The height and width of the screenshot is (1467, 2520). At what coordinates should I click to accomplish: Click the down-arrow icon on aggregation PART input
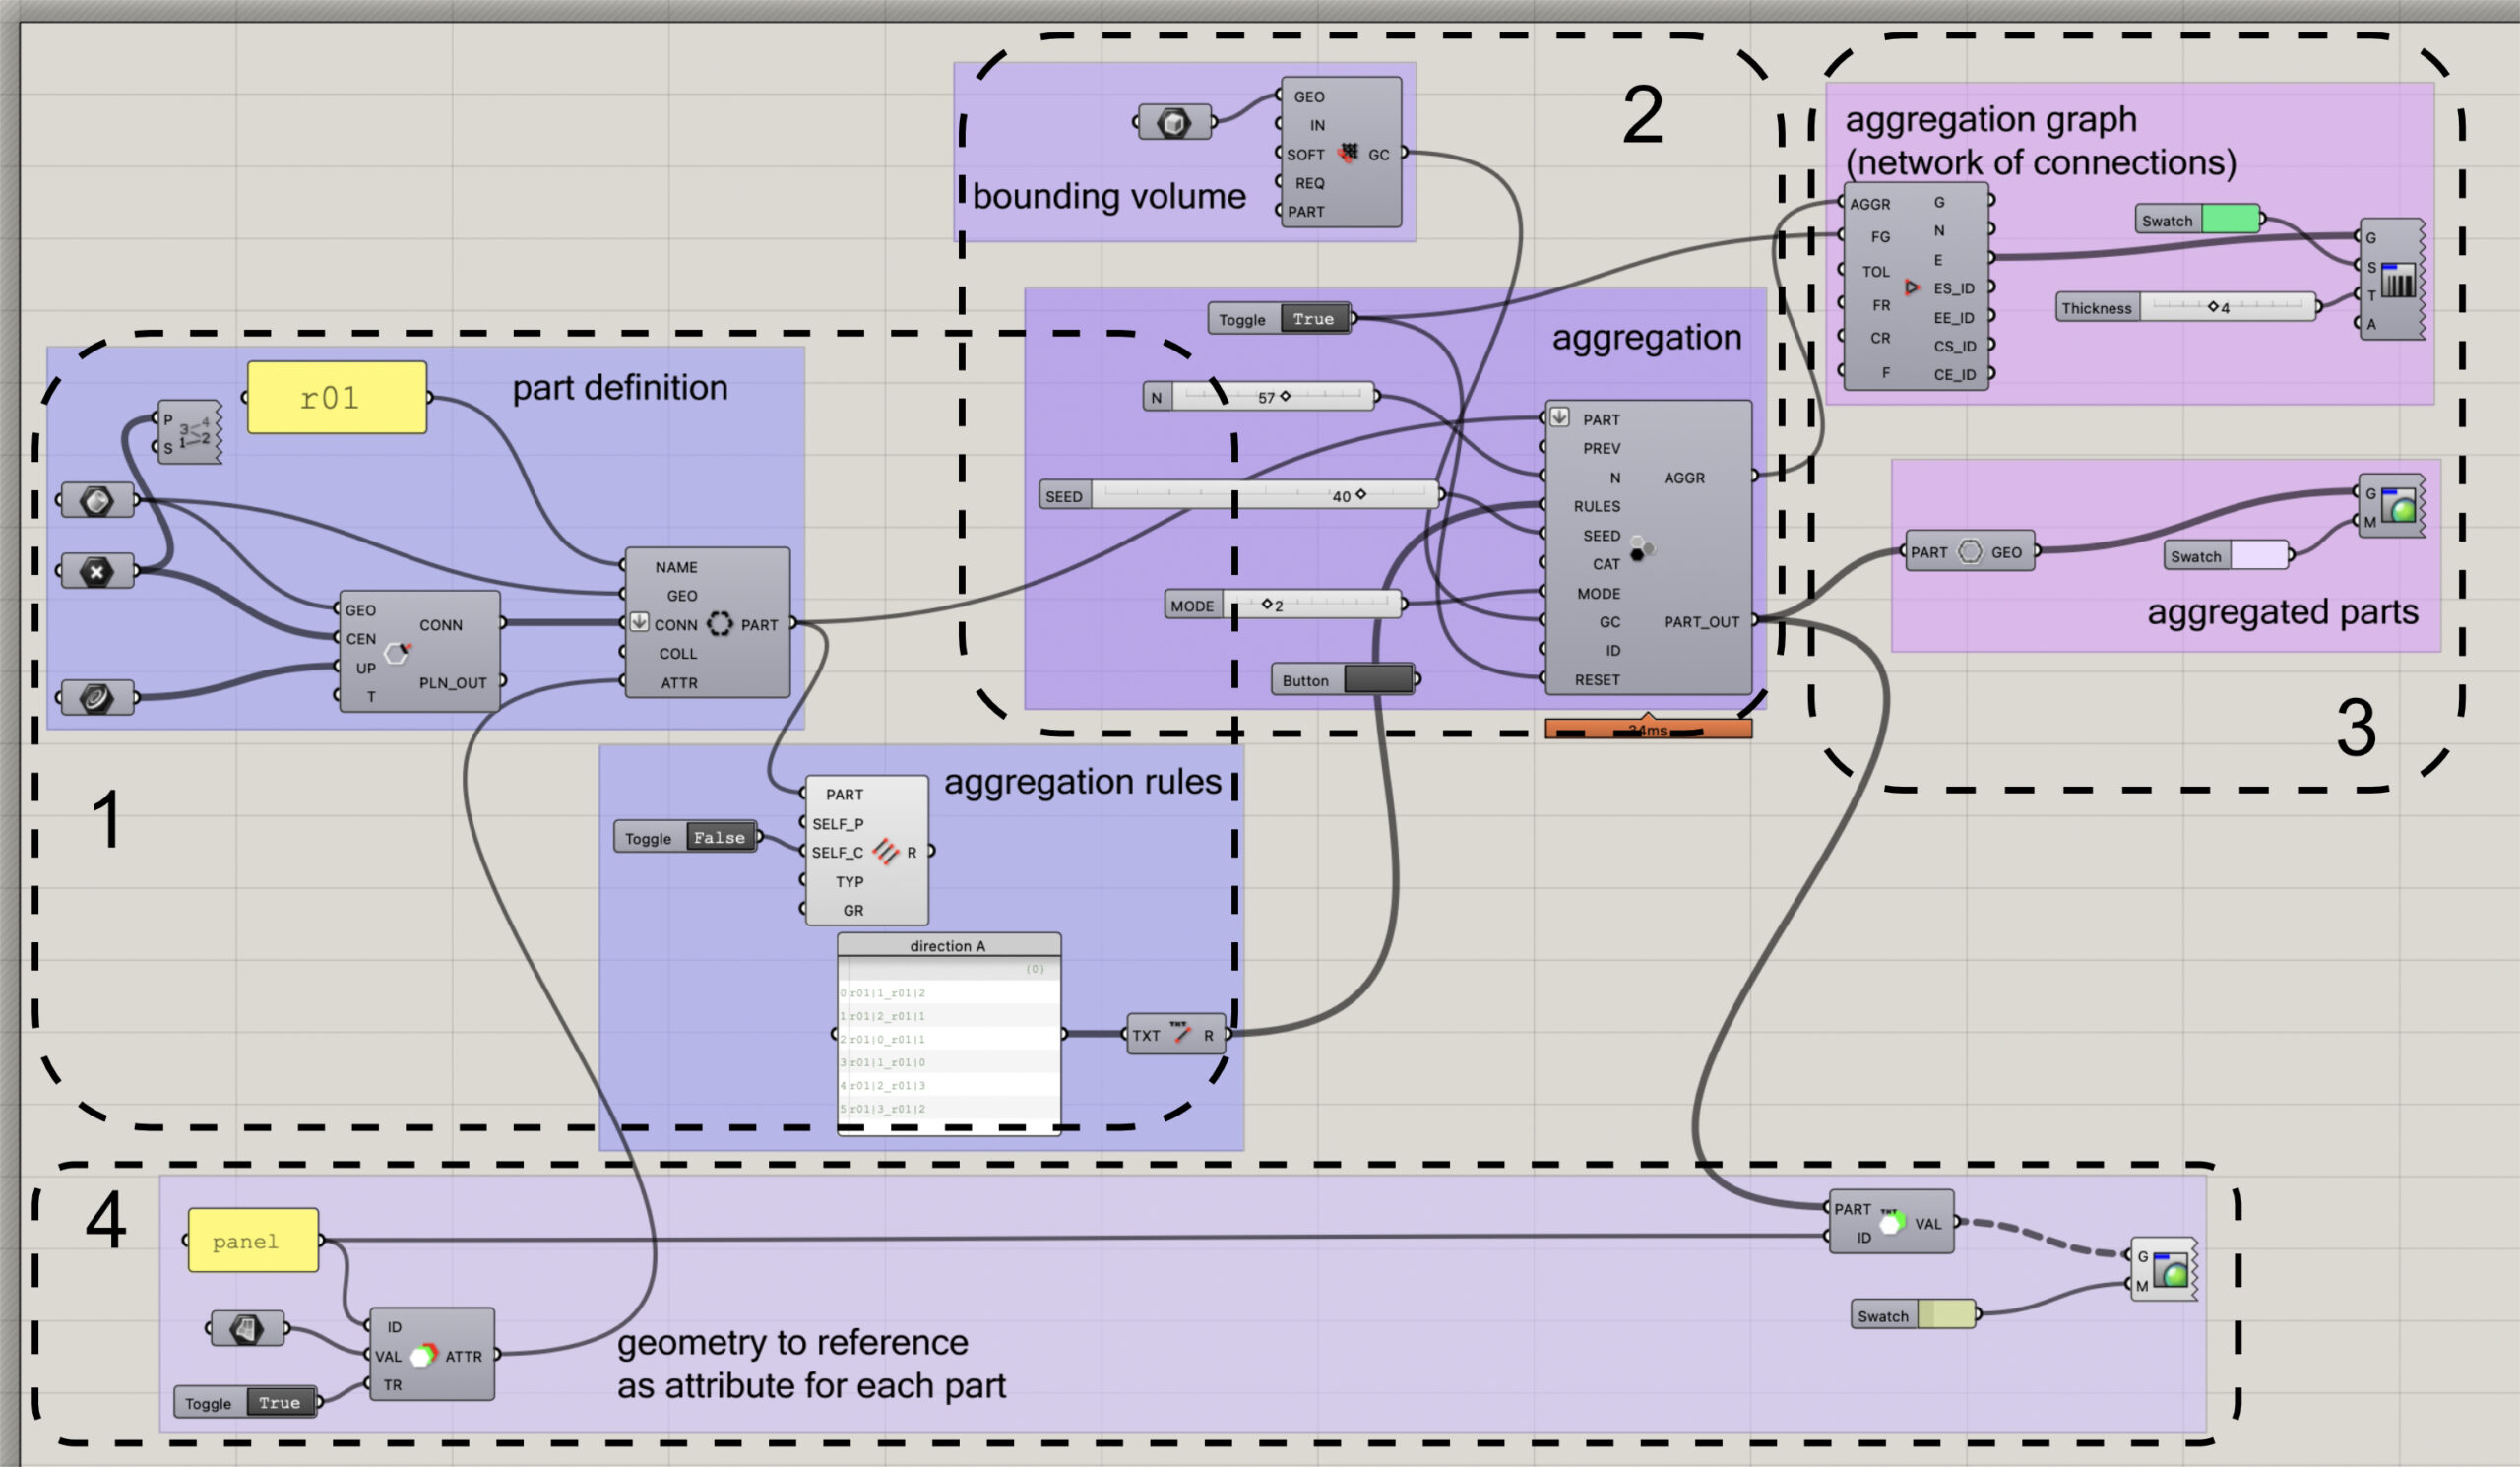[x=1559, y=418]
